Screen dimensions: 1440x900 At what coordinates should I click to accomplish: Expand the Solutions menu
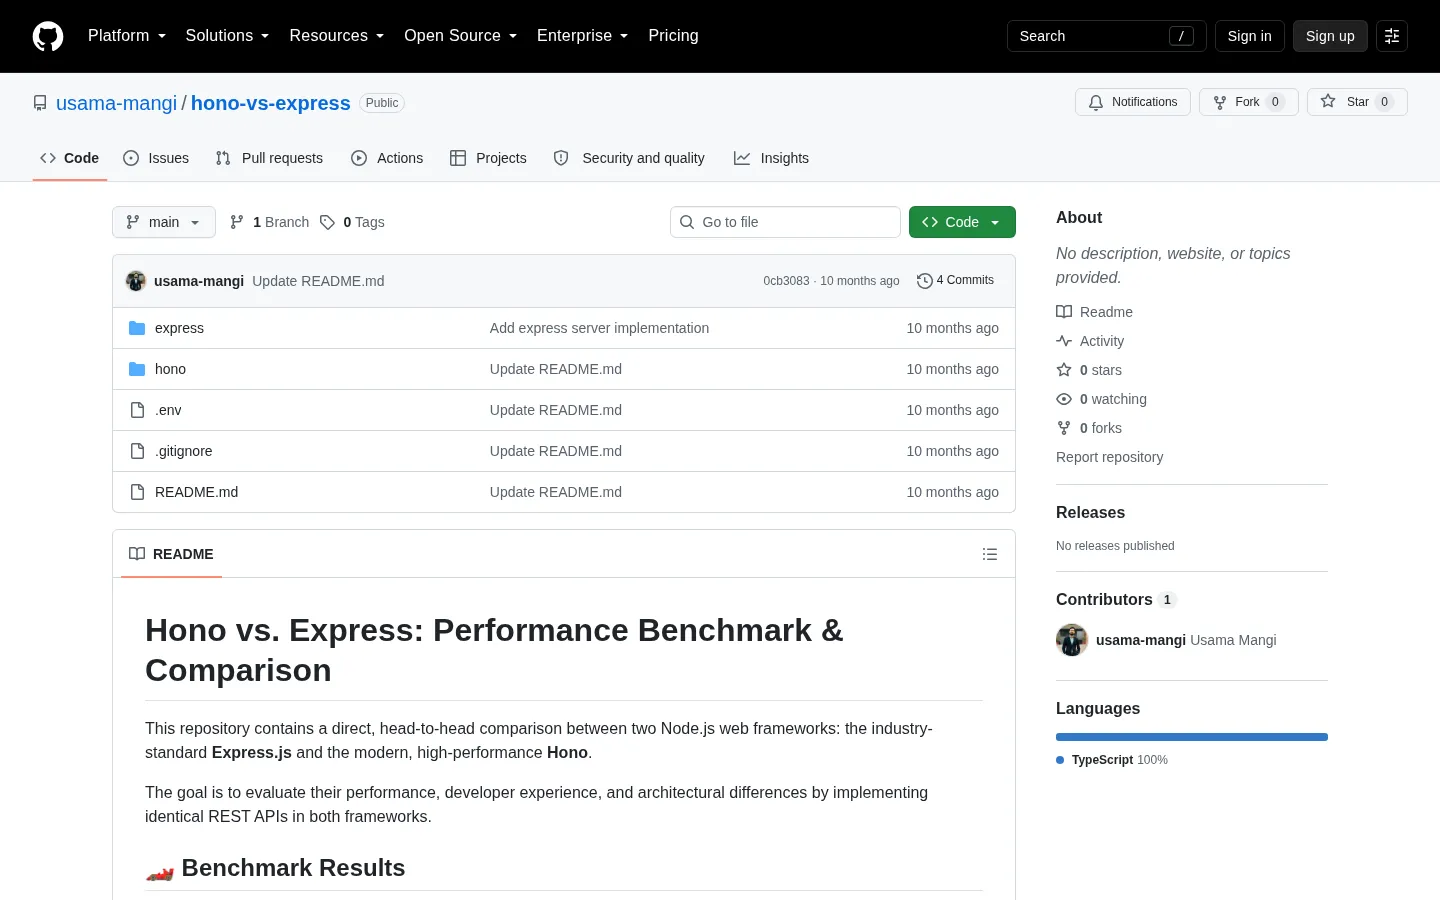point(227,36)
